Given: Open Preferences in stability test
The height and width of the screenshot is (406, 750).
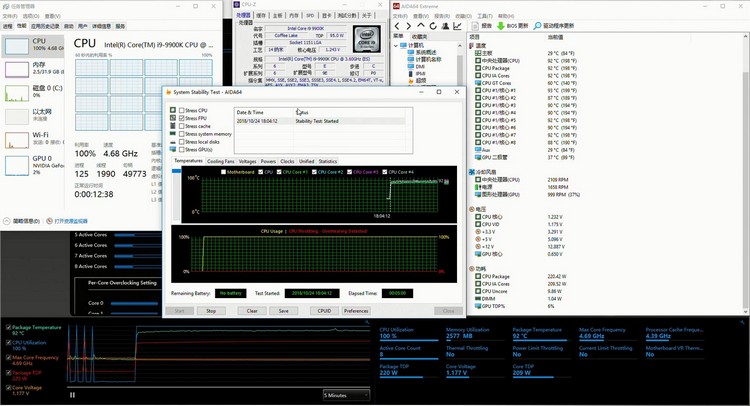Looking at the screenshot, I should tap(356, 311).
